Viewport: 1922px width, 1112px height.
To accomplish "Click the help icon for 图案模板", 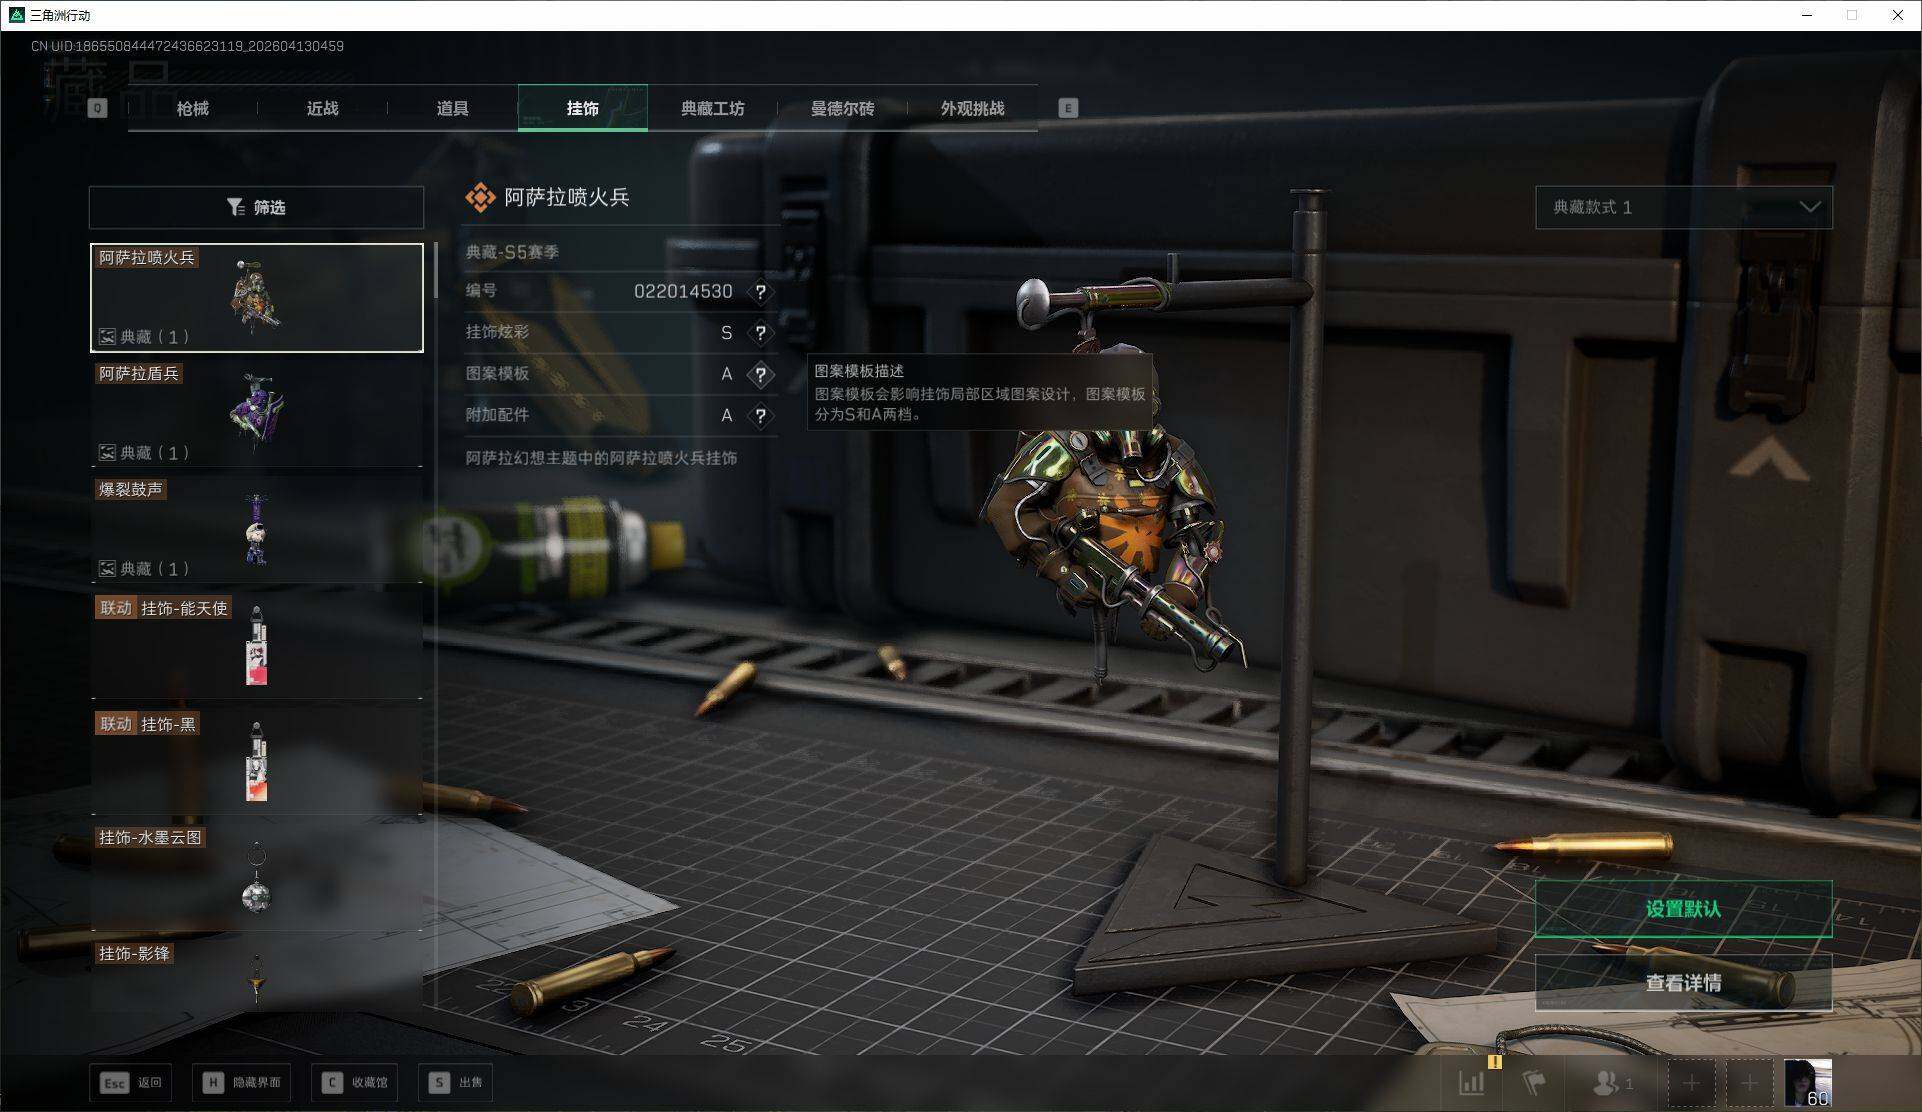I will click(x=761, y=374).
